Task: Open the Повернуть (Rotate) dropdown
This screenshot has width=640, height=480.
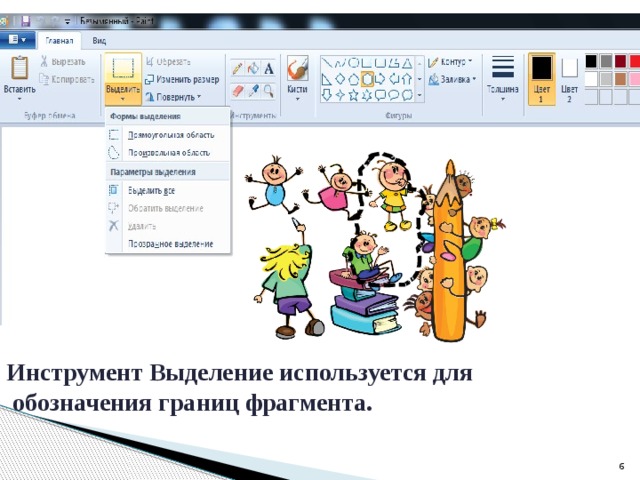Action: [x=174, y=97]
